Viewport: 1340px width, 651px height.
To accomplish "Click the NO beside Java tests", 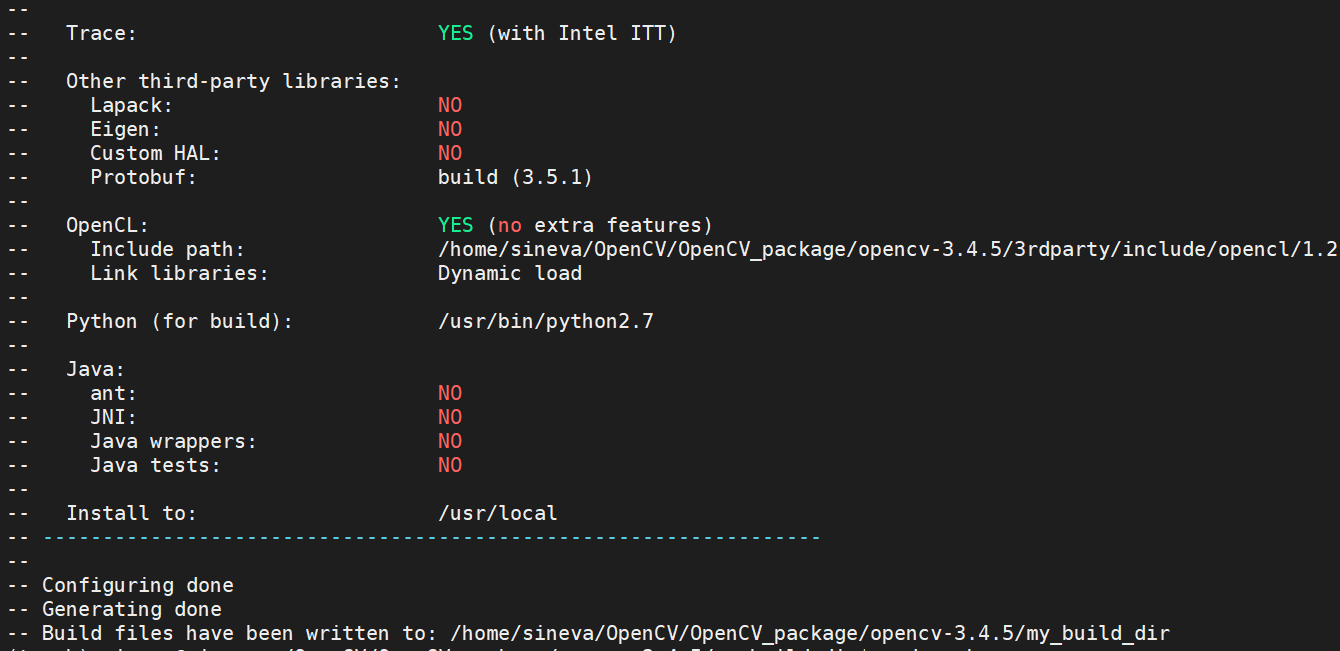I will tap(450, 465).
